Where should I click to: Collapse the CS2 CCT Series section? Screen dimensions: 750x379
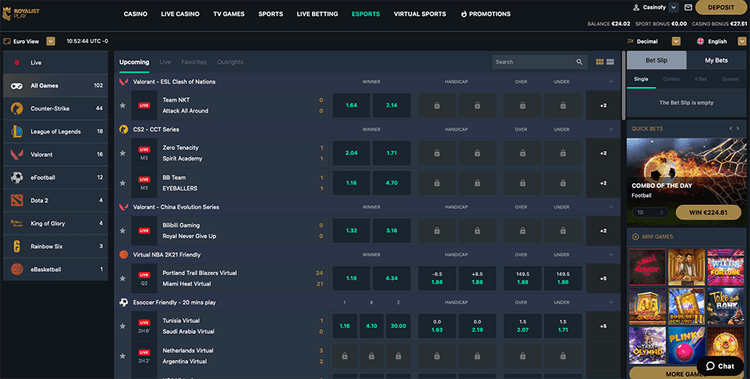[x=611, y=130]
